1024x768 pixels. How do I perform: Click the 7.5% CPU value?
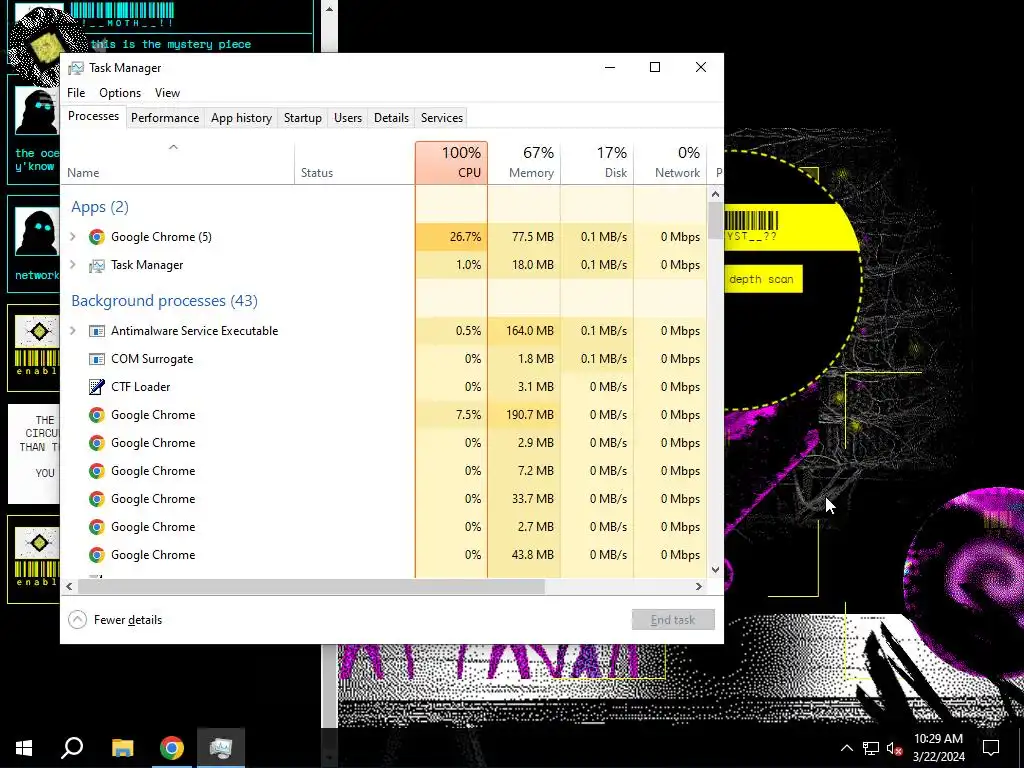(468, 415)
